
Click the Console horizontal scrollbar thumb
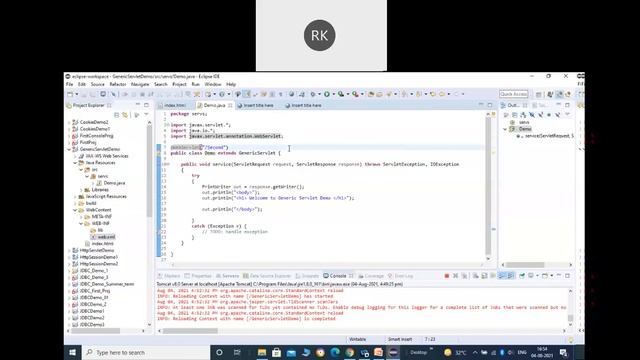tap(190, 331)
